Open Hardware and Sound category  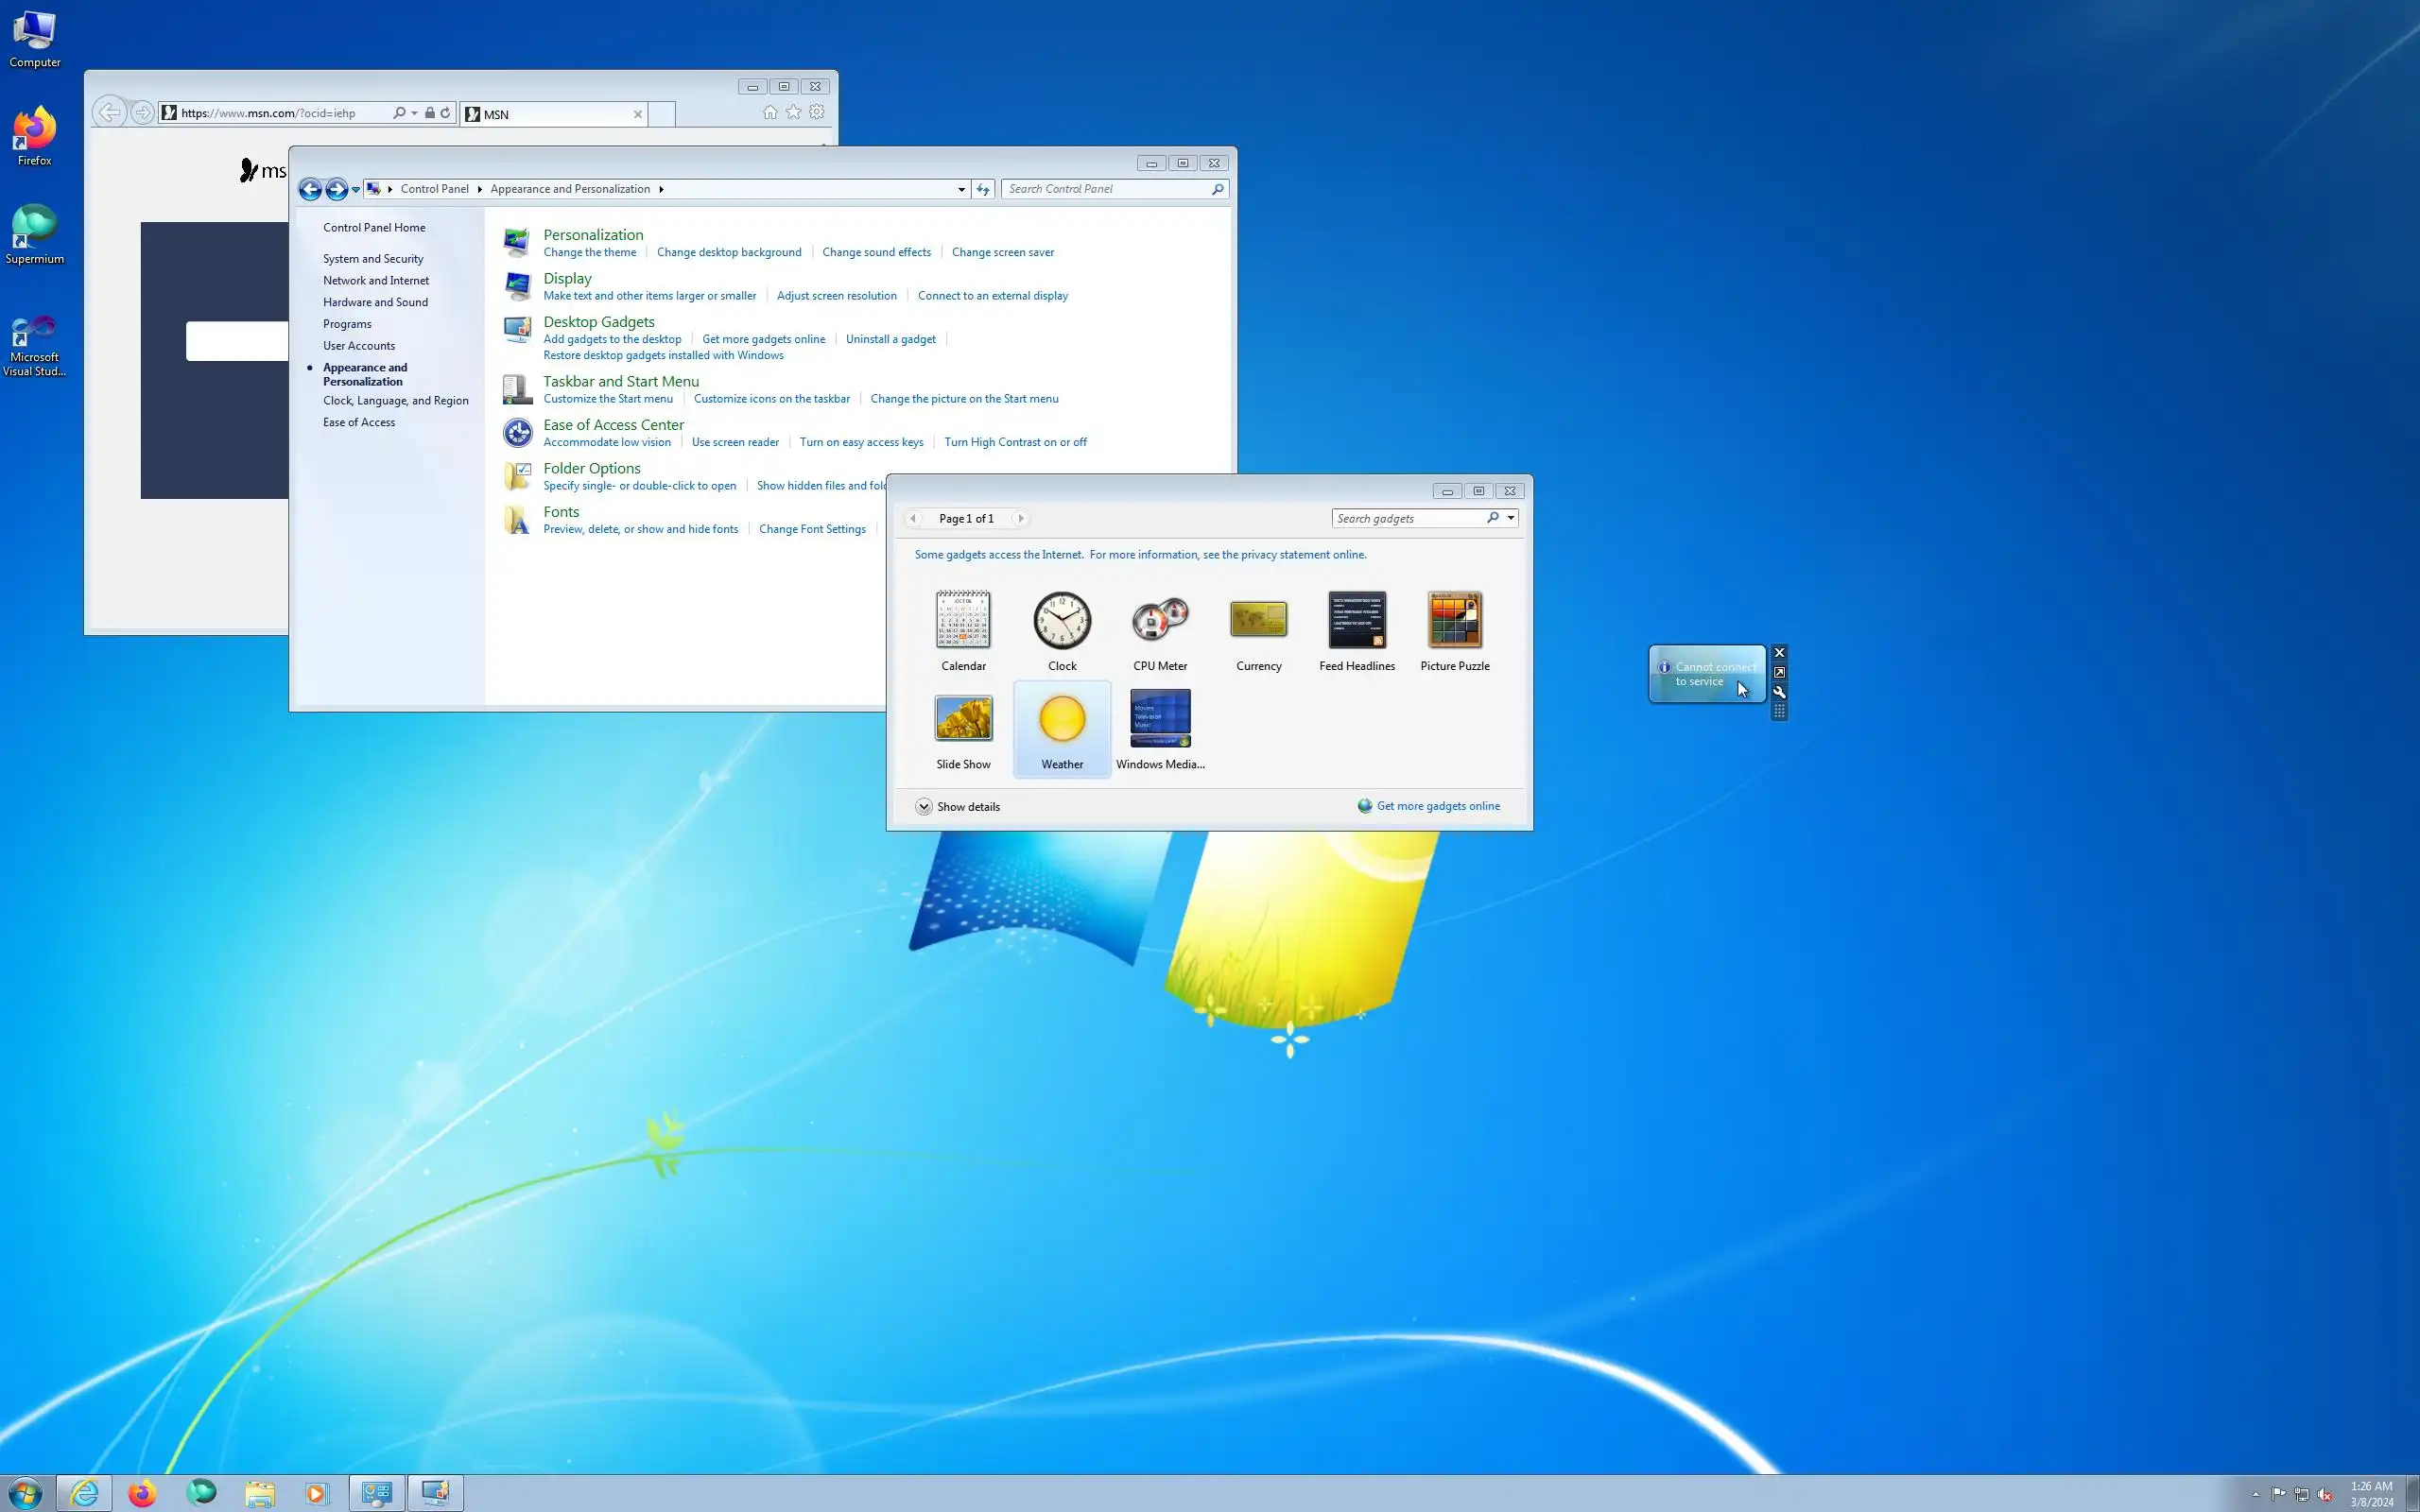pos(375,302)
